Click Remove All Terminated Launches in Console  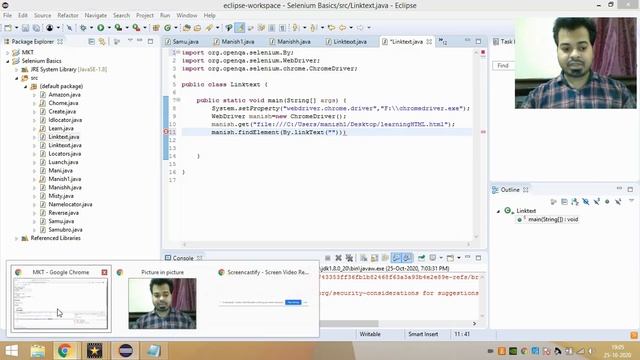point(349,258)
